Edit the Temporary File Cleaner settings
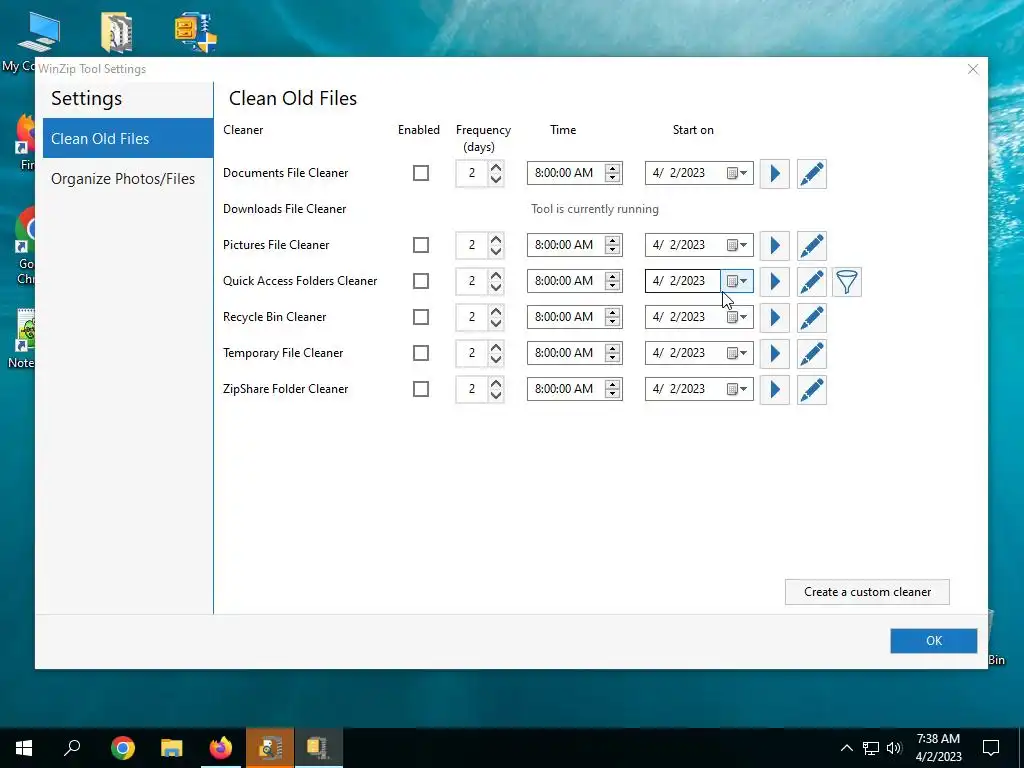Viewport: 1024px width, 768px height. point(812,353)
